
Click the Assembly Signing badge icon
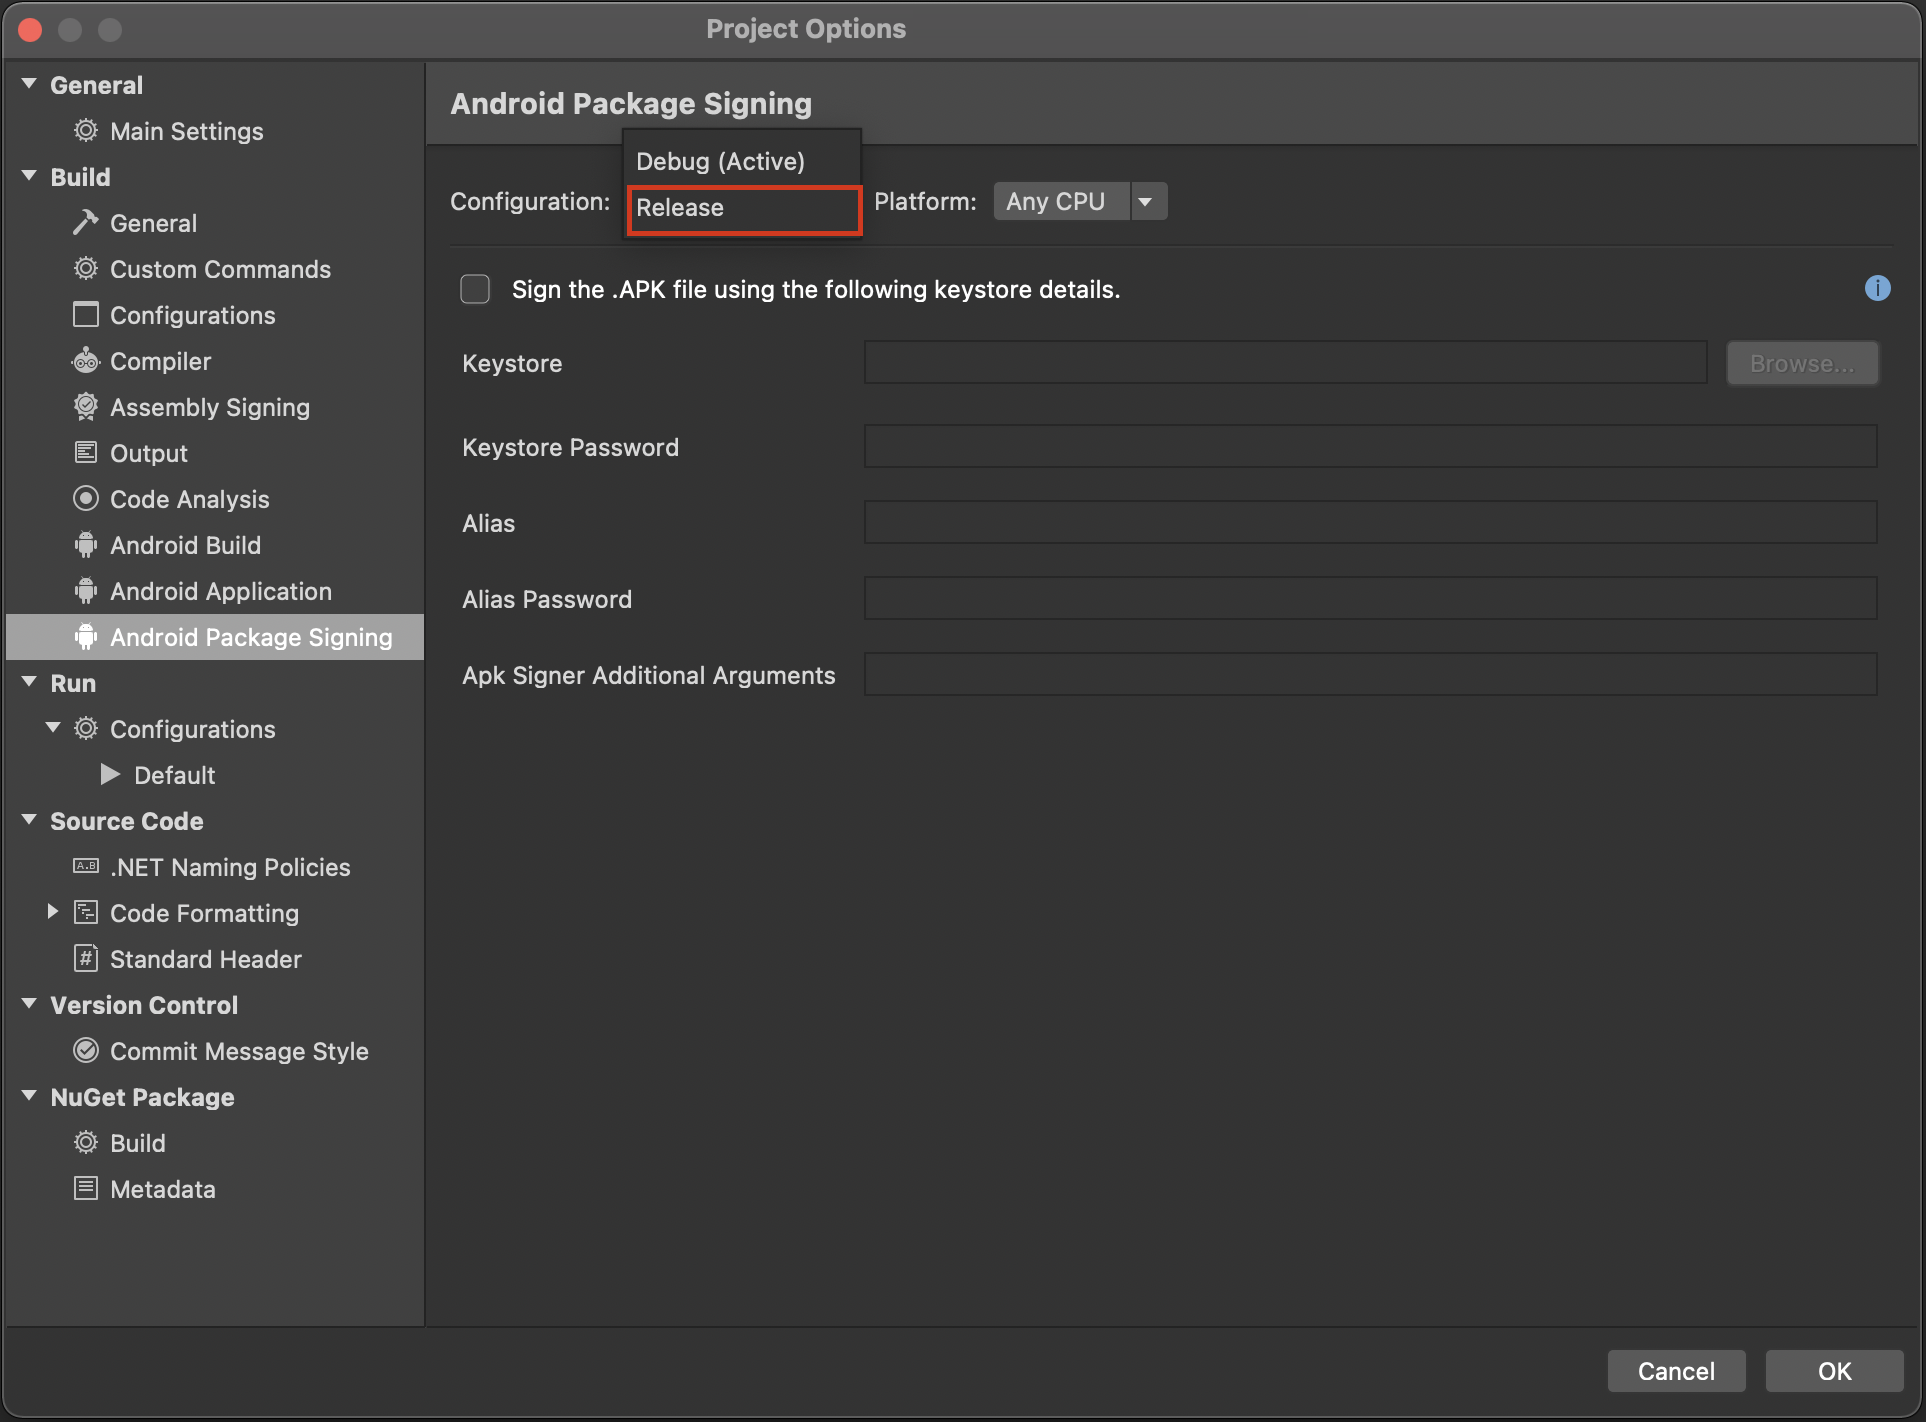86,407
